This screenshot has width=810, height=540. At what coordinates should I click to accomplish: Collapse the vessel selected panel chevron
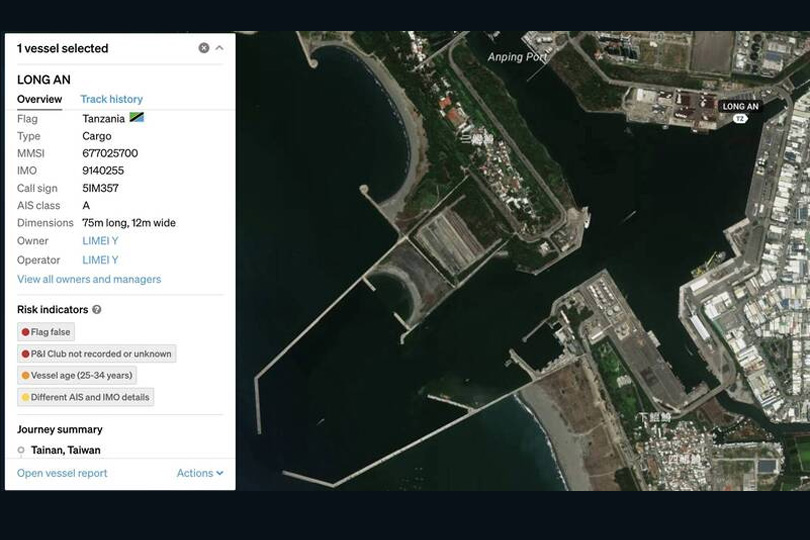(220, 48)
